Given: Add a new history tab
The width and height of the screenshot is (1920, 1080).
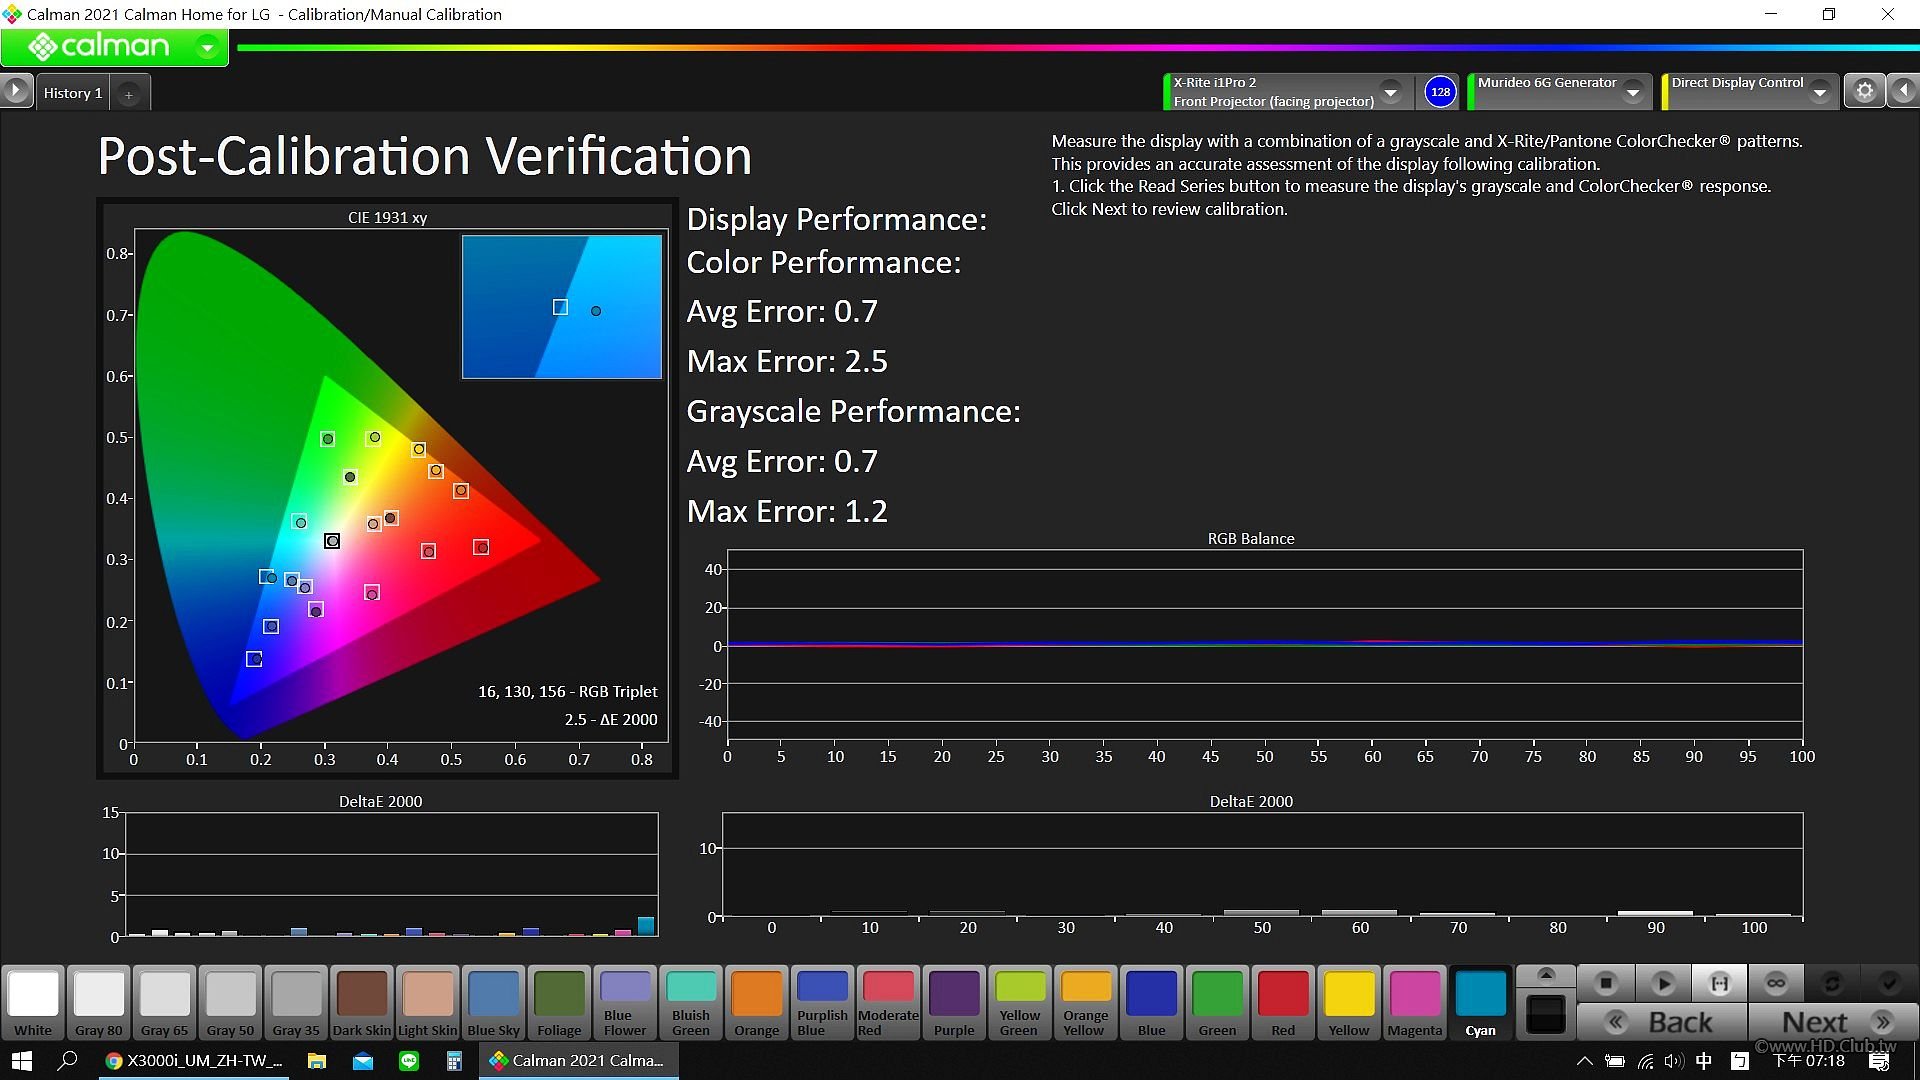Looking at the screenshot, I should [x=128, y=94].
